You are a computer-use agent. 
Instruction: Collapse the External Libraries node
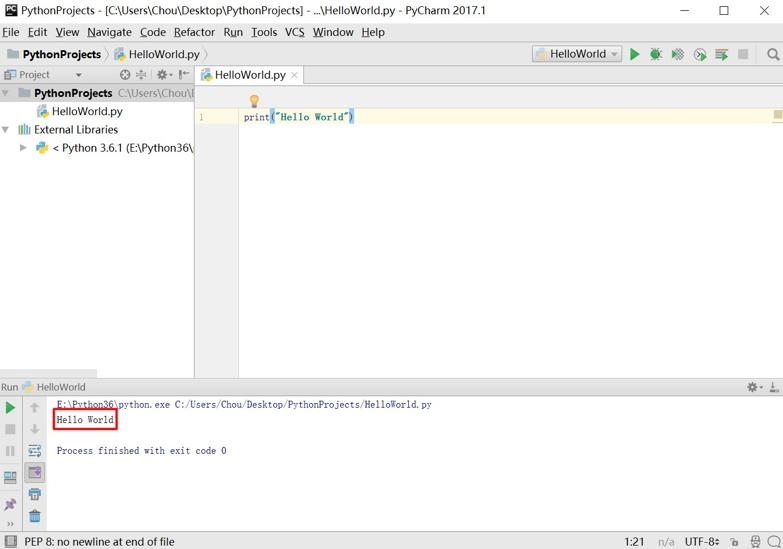[x=5, y=129]
